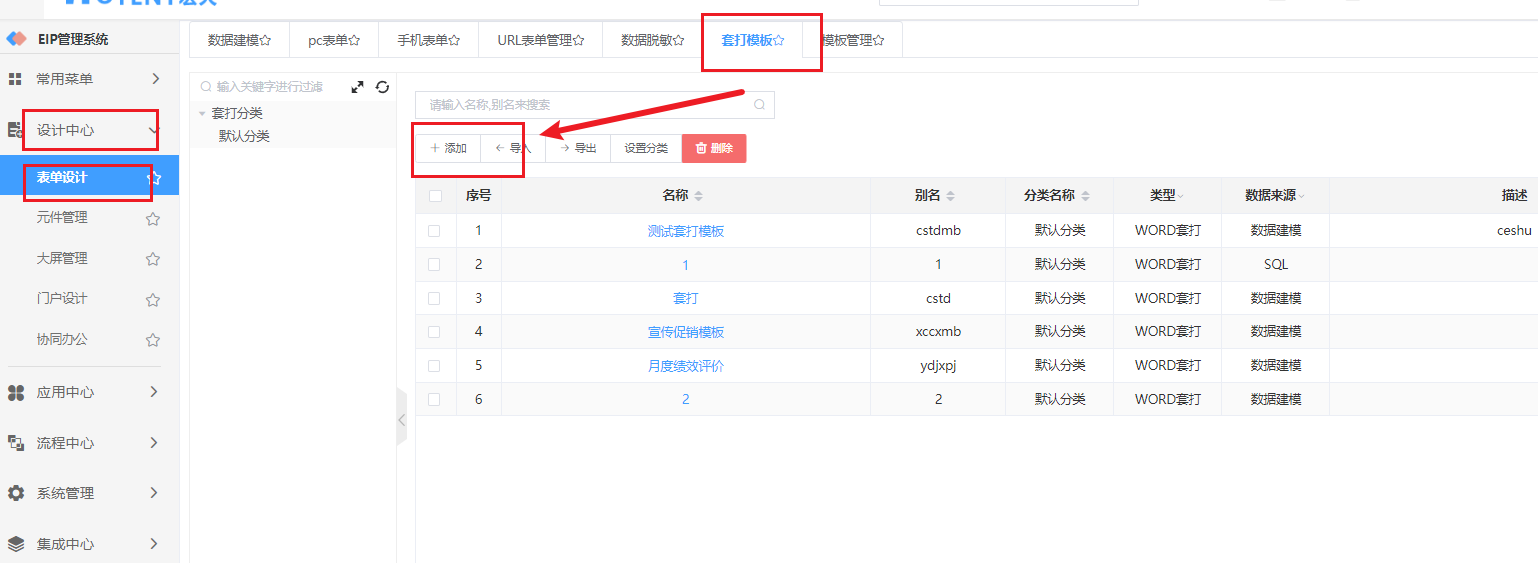1538x563 pixels.
Task: Check the row with alias 1
Action: tap(434, 265)
